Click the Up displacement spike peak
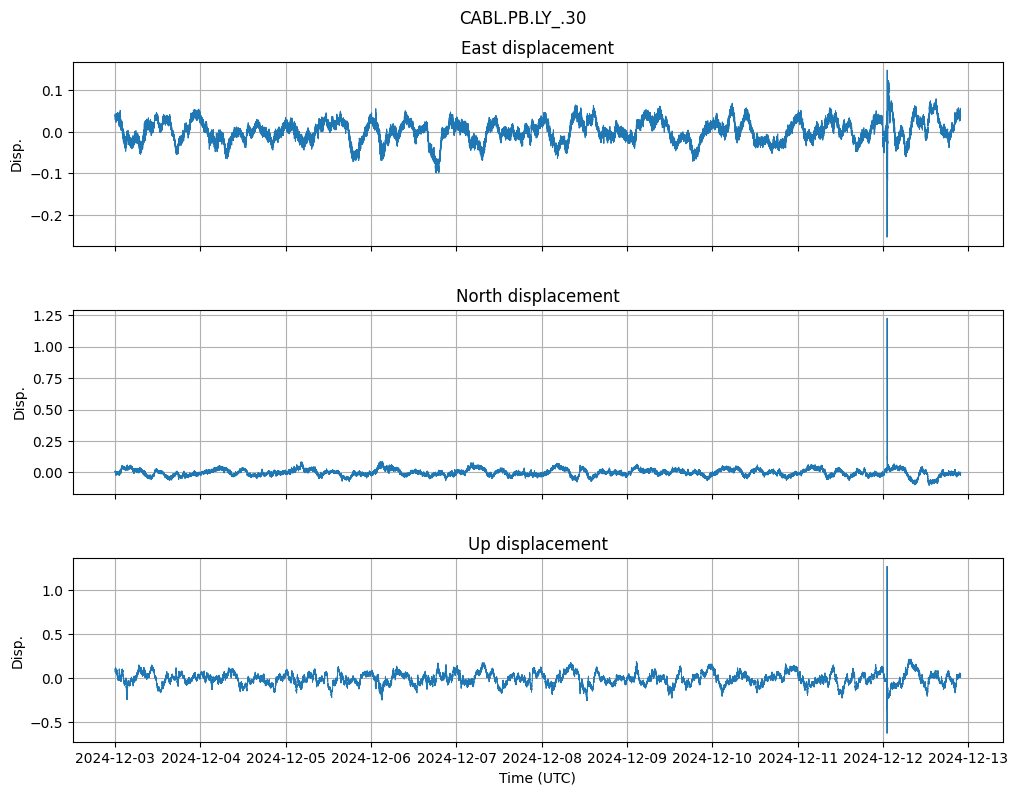The width and height of the screenshot is (1018, 795). coord(886,567)
